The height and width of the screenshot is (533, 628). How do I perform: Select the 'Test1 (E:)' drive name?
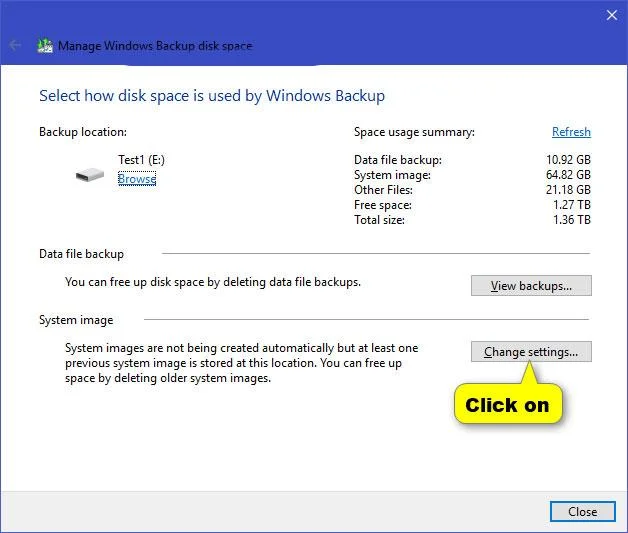(x=141, y=160)
